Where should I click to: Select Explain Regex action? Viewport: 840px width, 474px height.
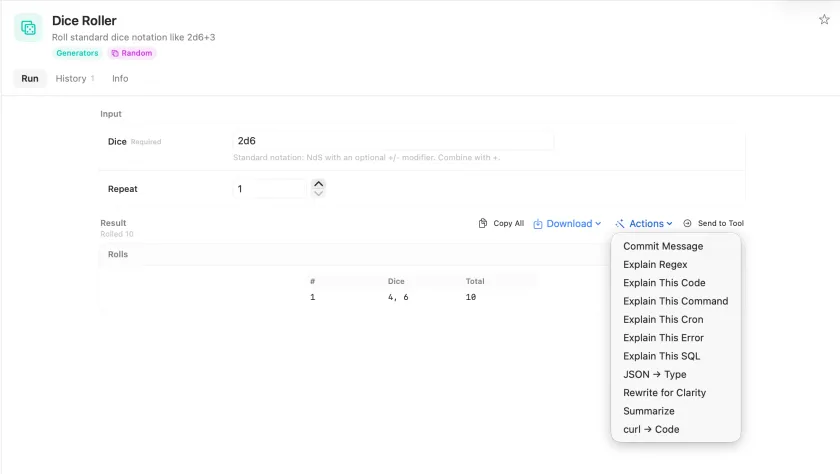676,265
